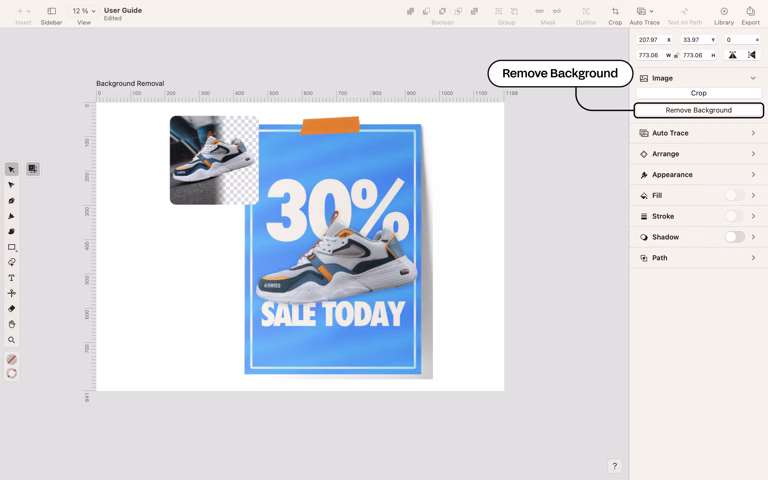Click the height field 773.06 H

[699, 55]
